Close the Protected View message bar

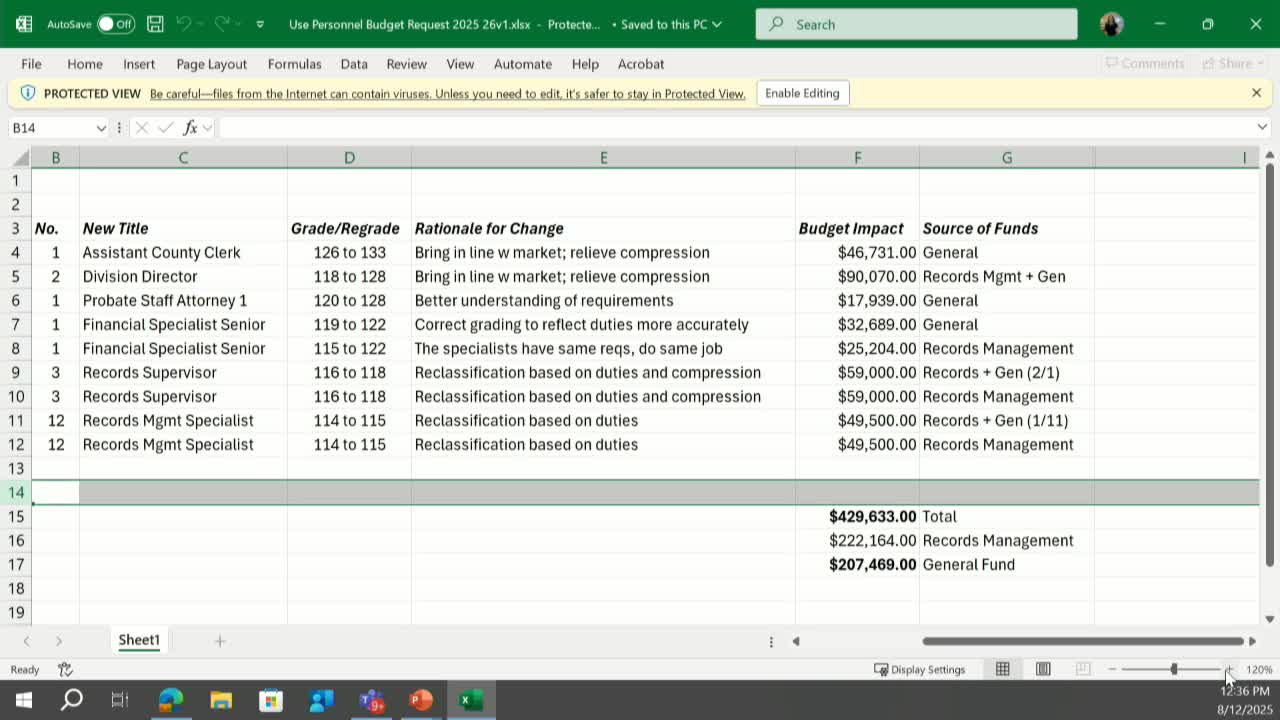tap(1256, 93)
